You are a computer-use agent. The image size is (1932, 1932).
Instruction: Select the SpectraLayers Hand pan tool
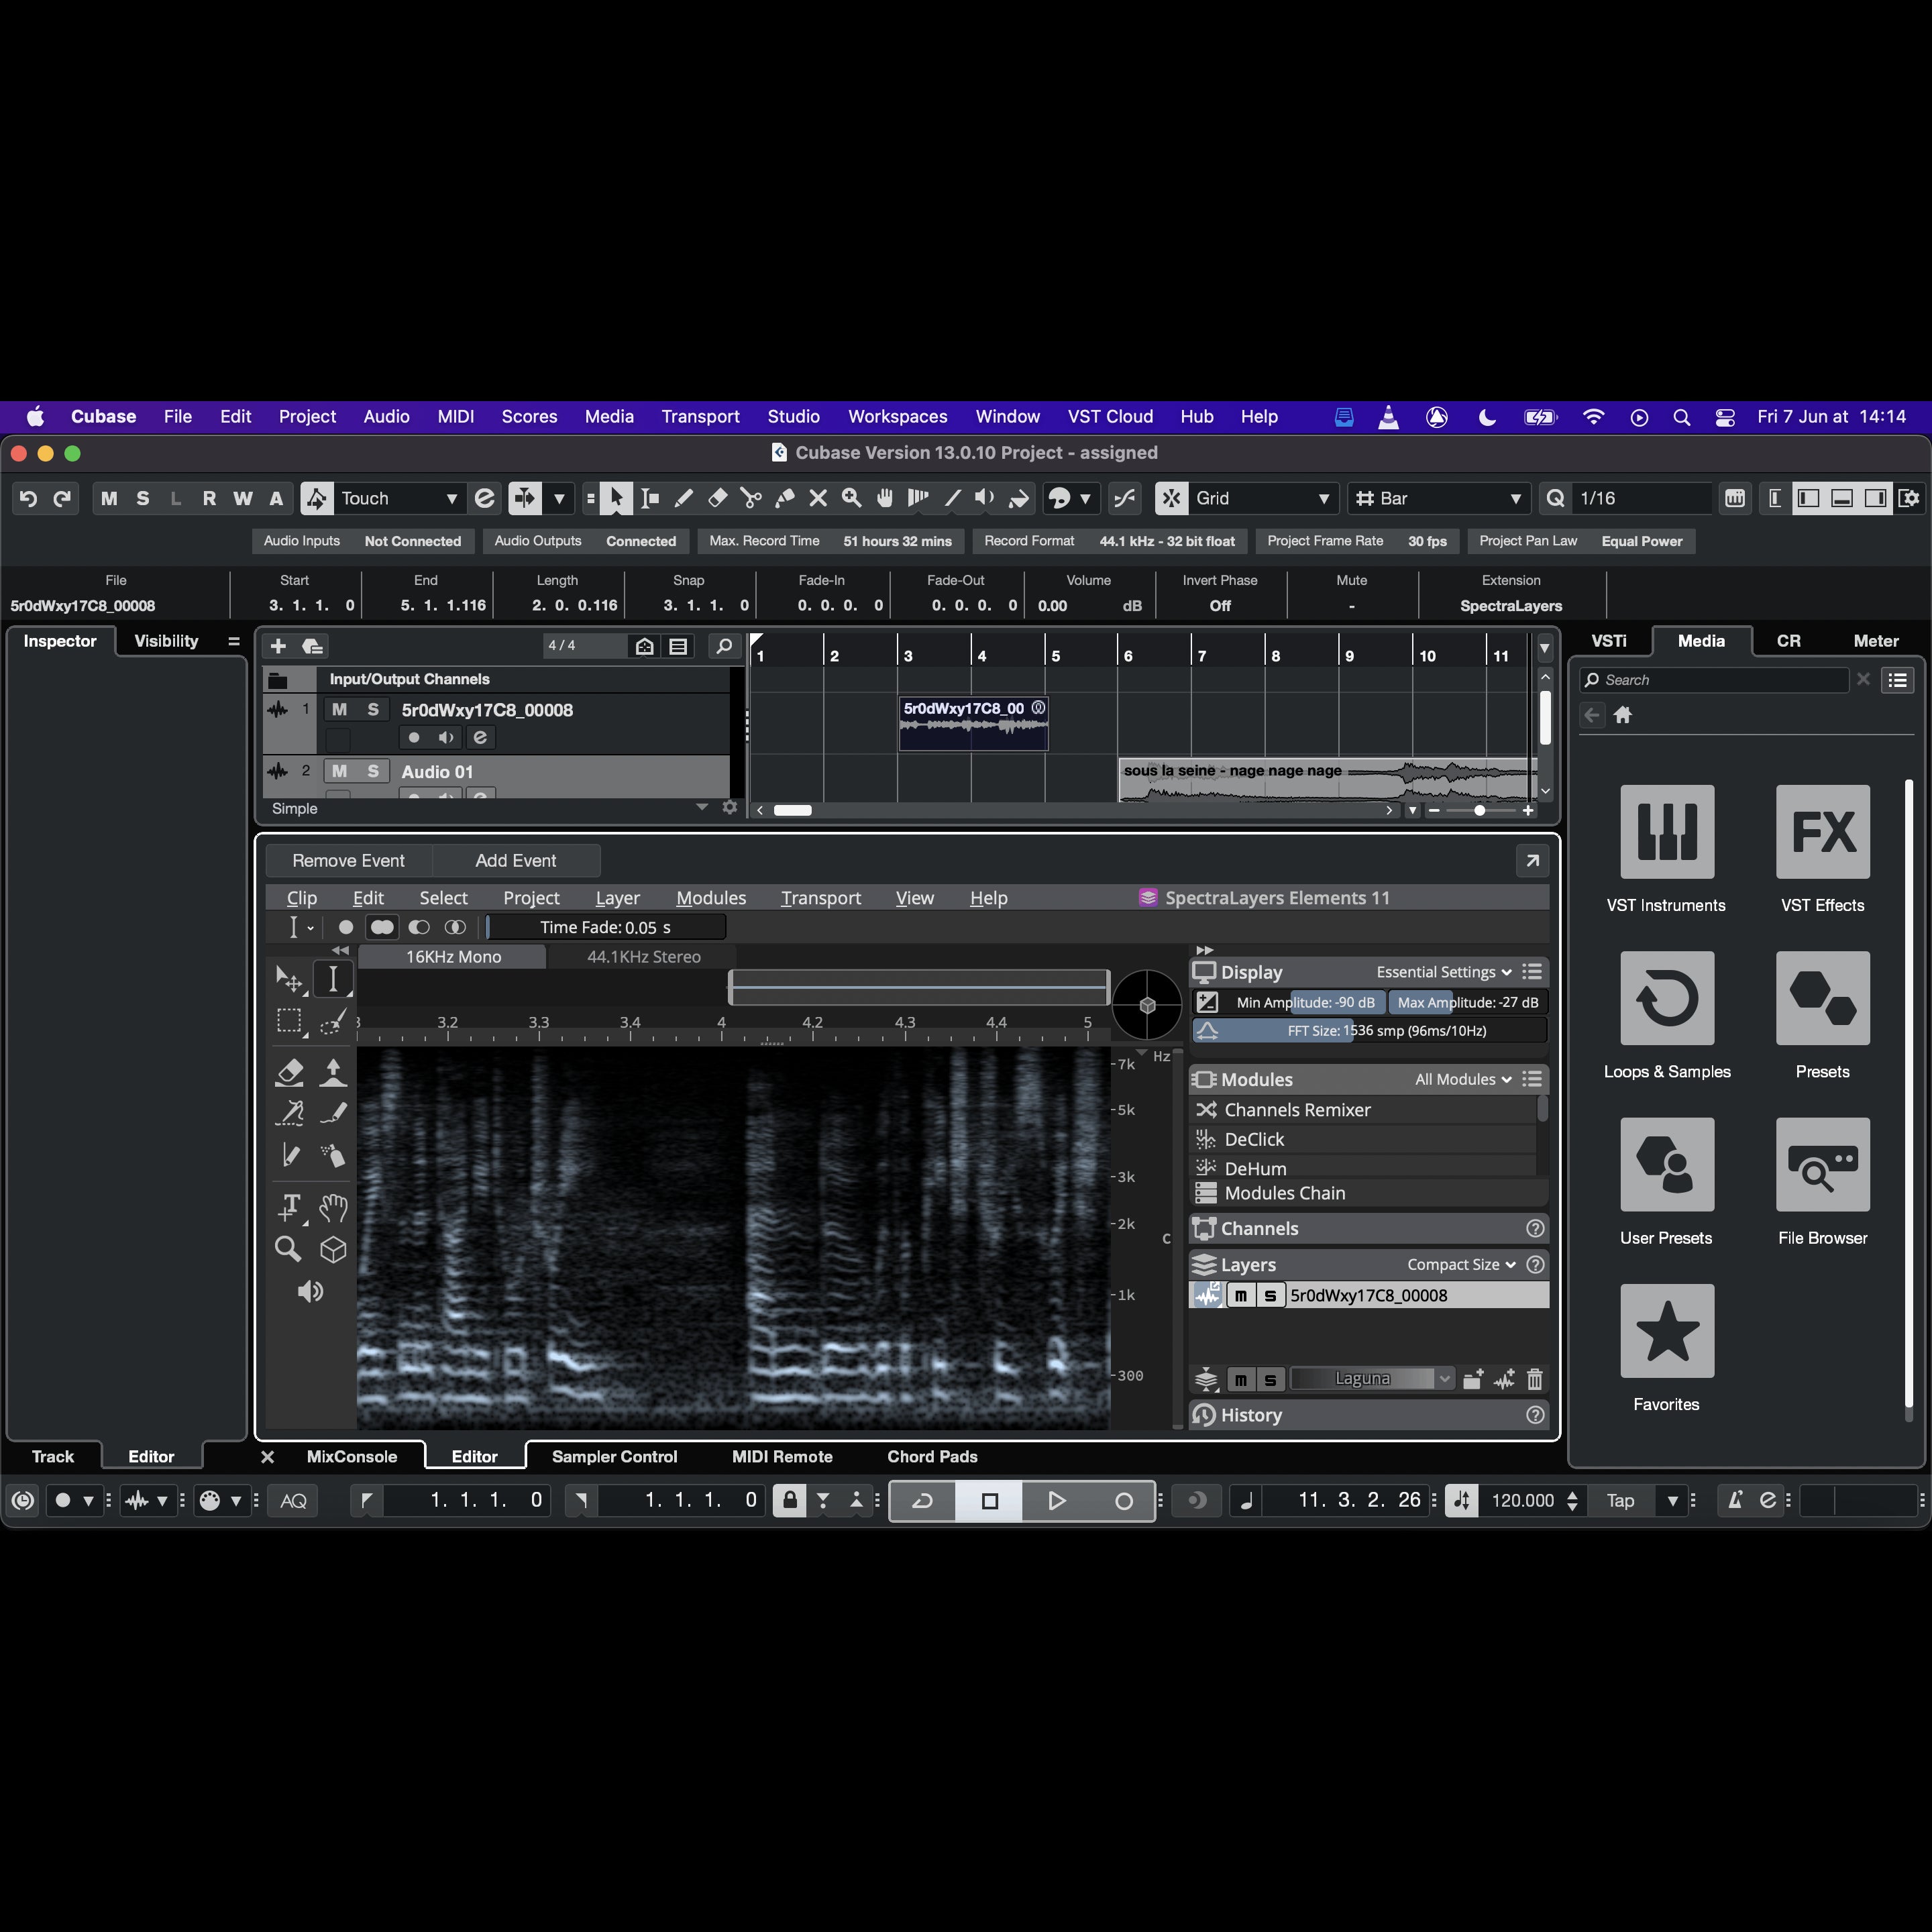pos(333,1207)
